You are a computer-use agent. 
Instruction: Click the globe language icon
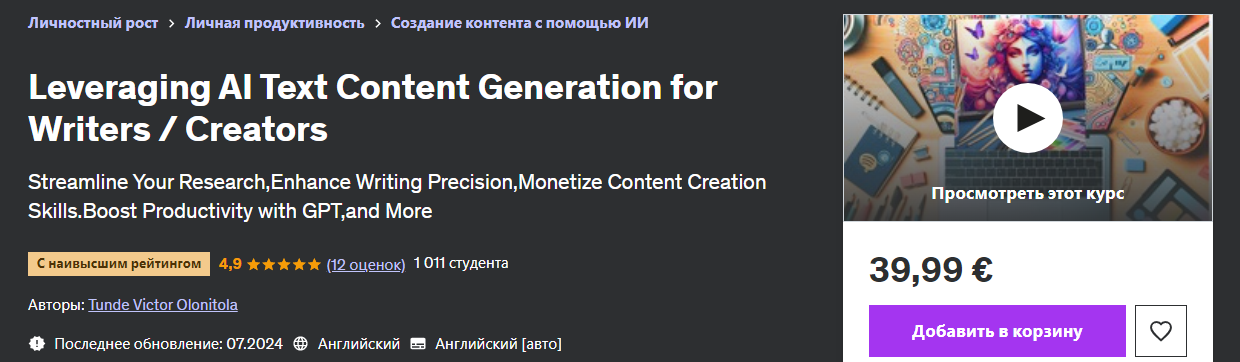click(300, 343)
